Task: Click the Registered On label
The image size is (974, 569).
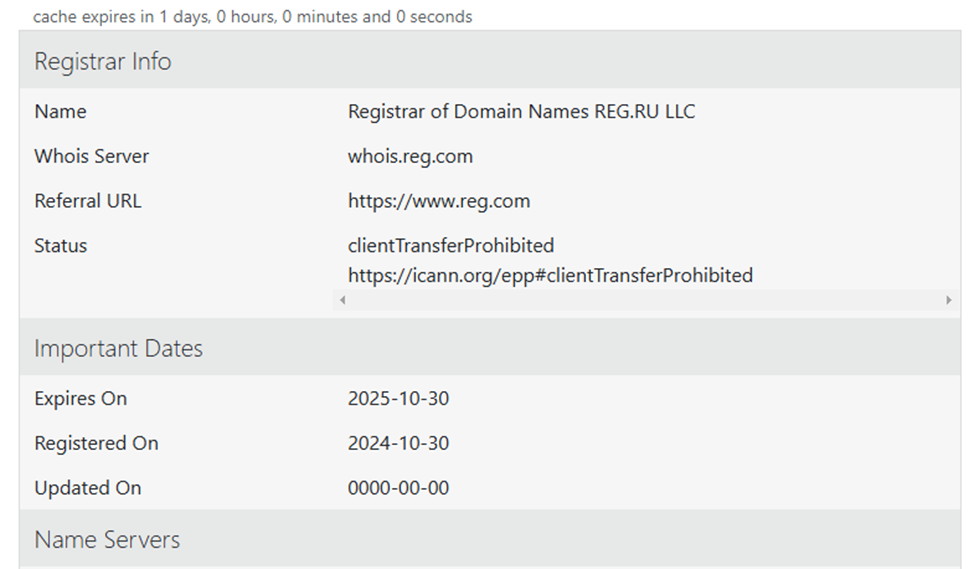Action: point(96,444)
